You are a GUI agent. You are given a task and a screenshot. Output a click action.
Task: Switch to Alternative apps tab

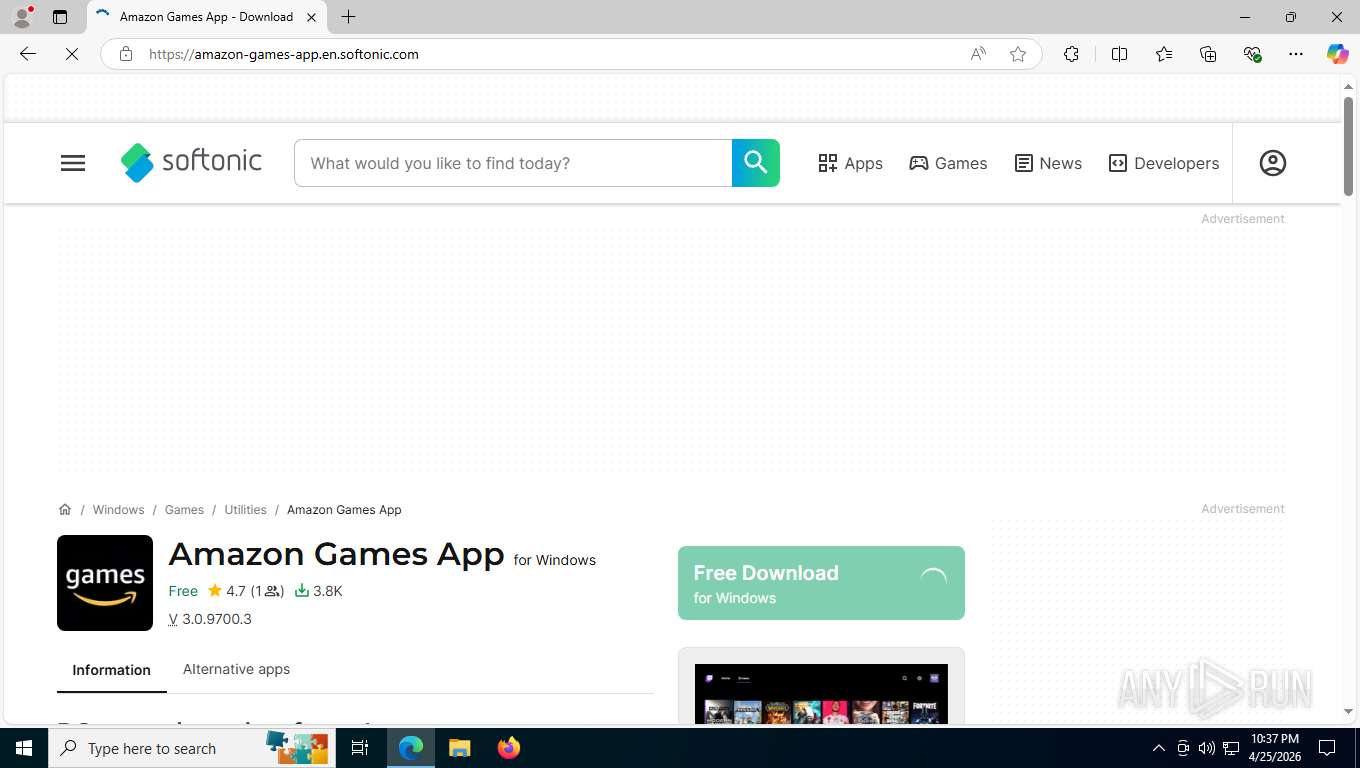[236, 669]
